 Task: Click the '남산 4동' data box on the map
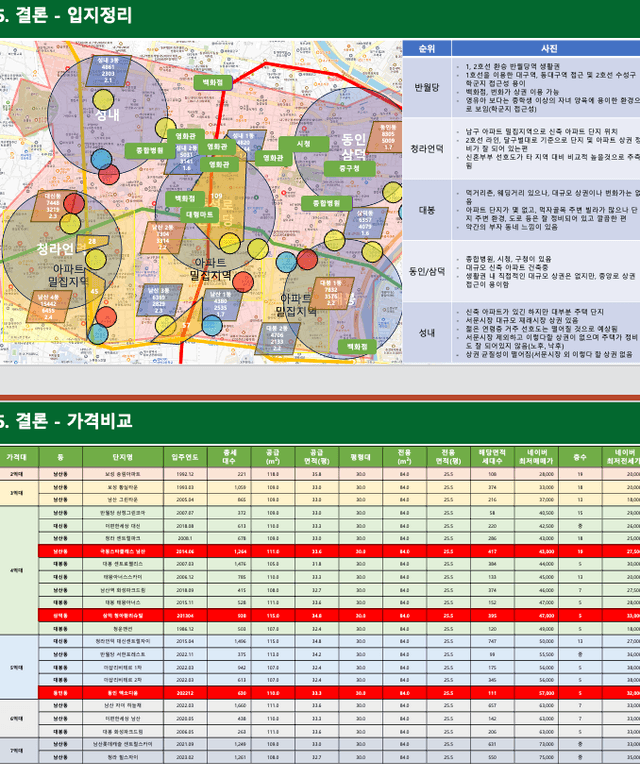[48, 306]
